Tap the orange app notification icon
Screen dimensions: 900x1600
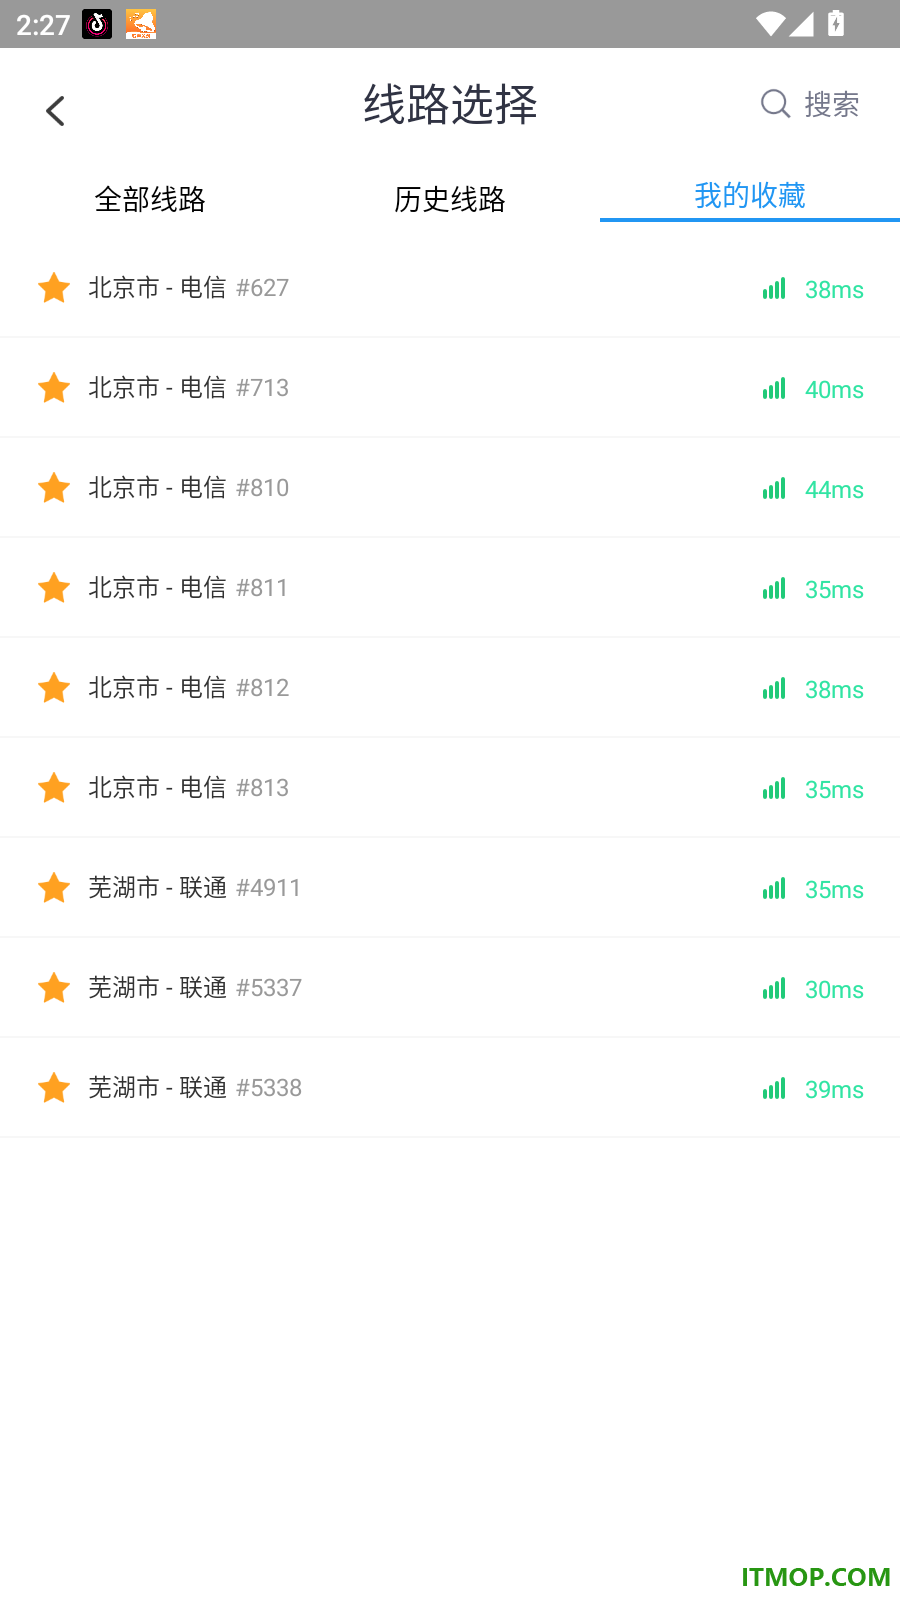point(141,24)
